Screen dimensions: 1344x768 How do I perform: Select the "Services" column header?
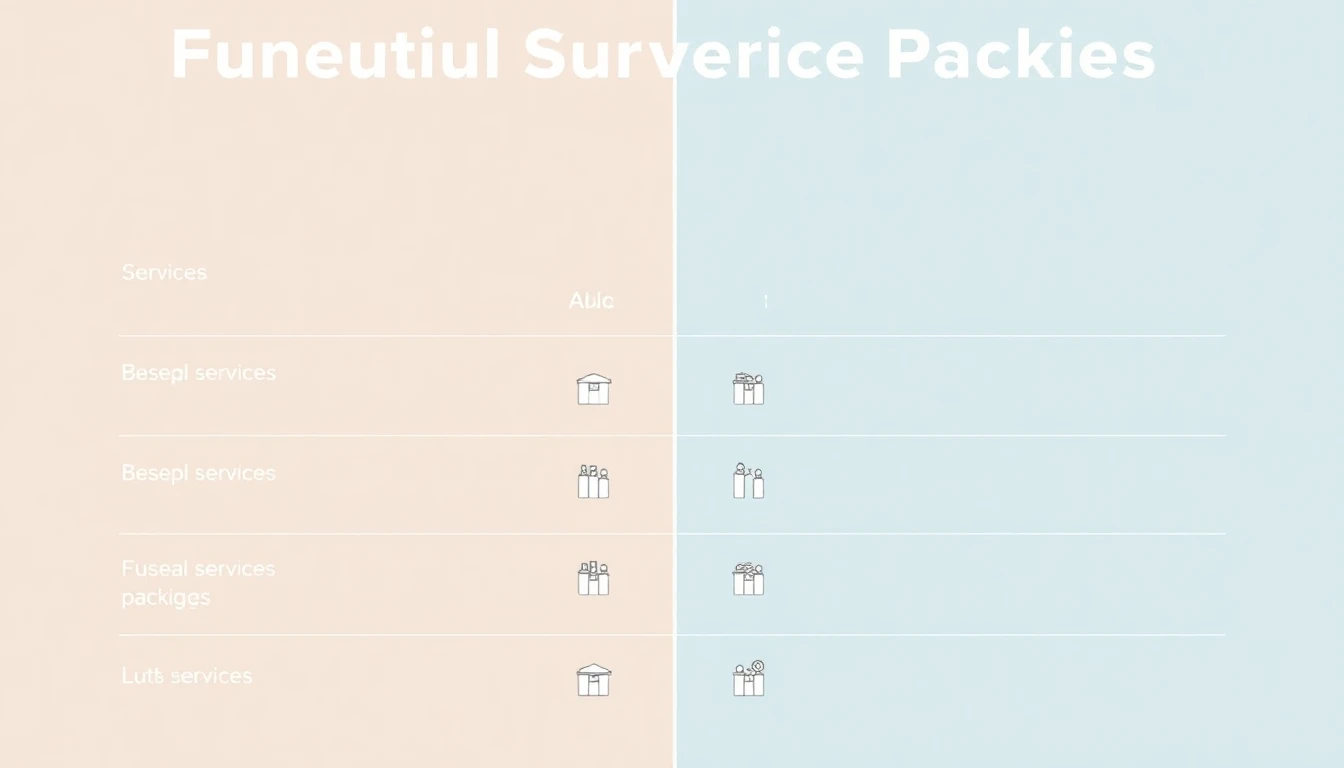[x=164, y=272]
